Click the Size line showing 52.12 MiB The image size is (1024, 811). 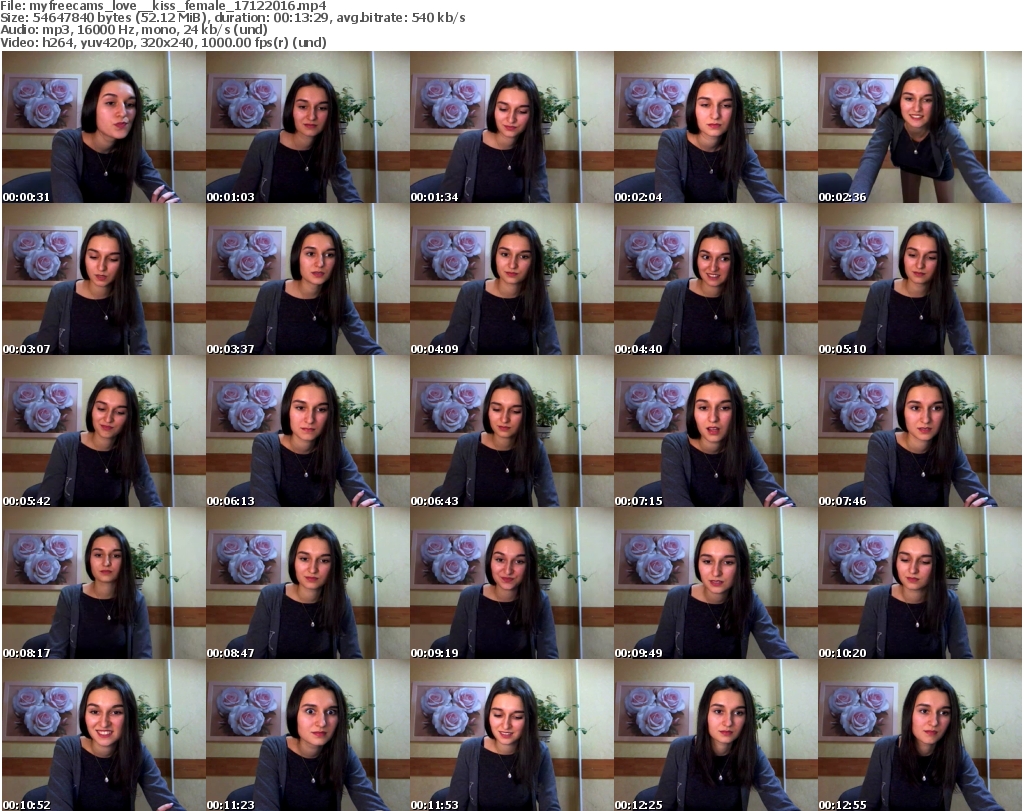click(232, 18)
